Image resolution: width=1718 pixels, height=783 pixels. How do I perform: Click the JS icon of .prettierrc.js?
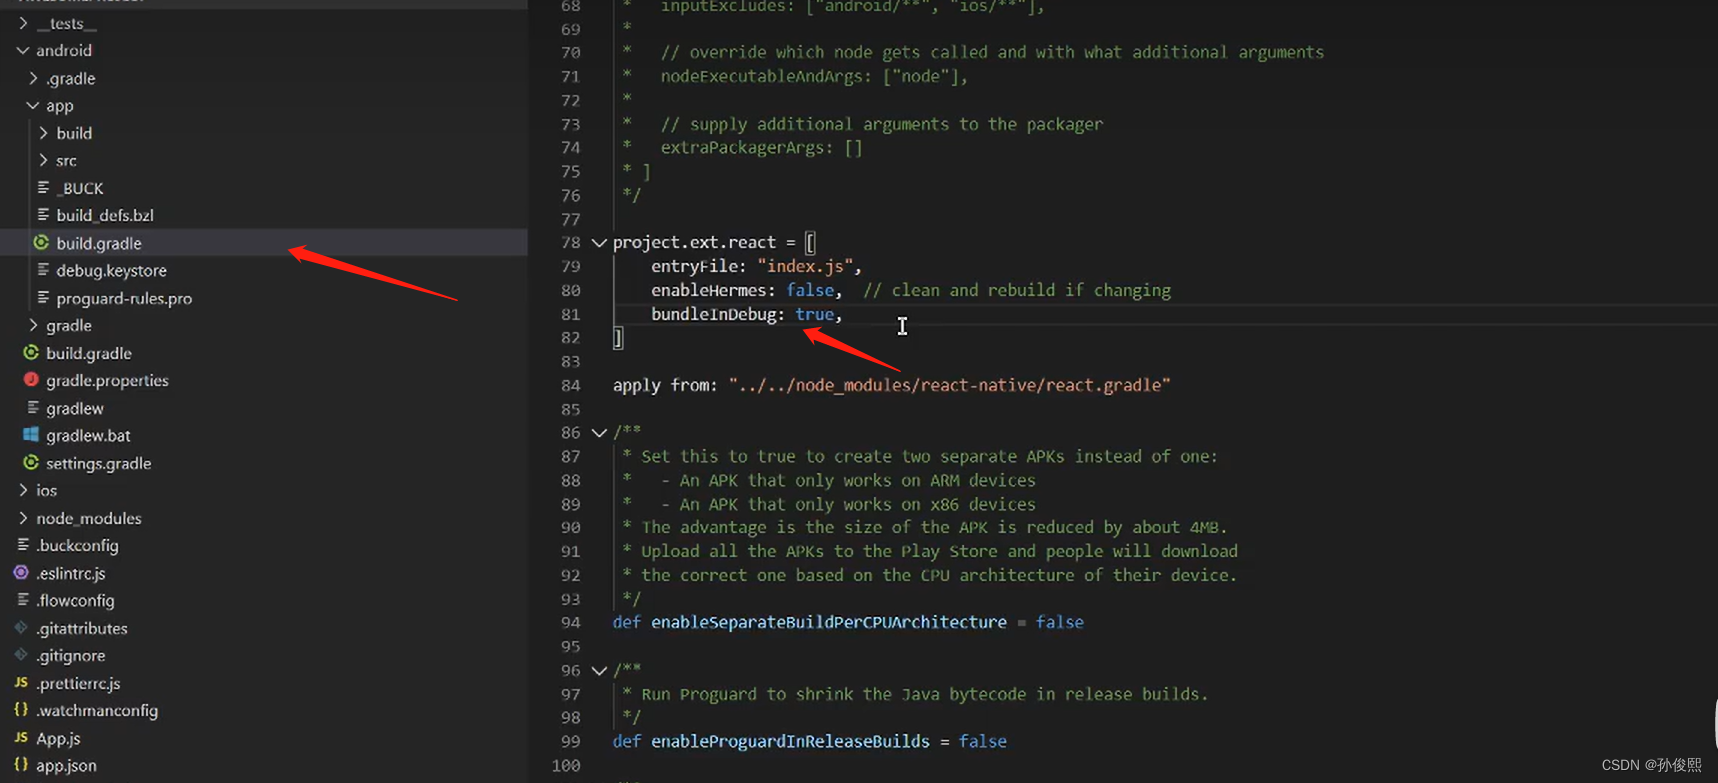click(21, 683)
